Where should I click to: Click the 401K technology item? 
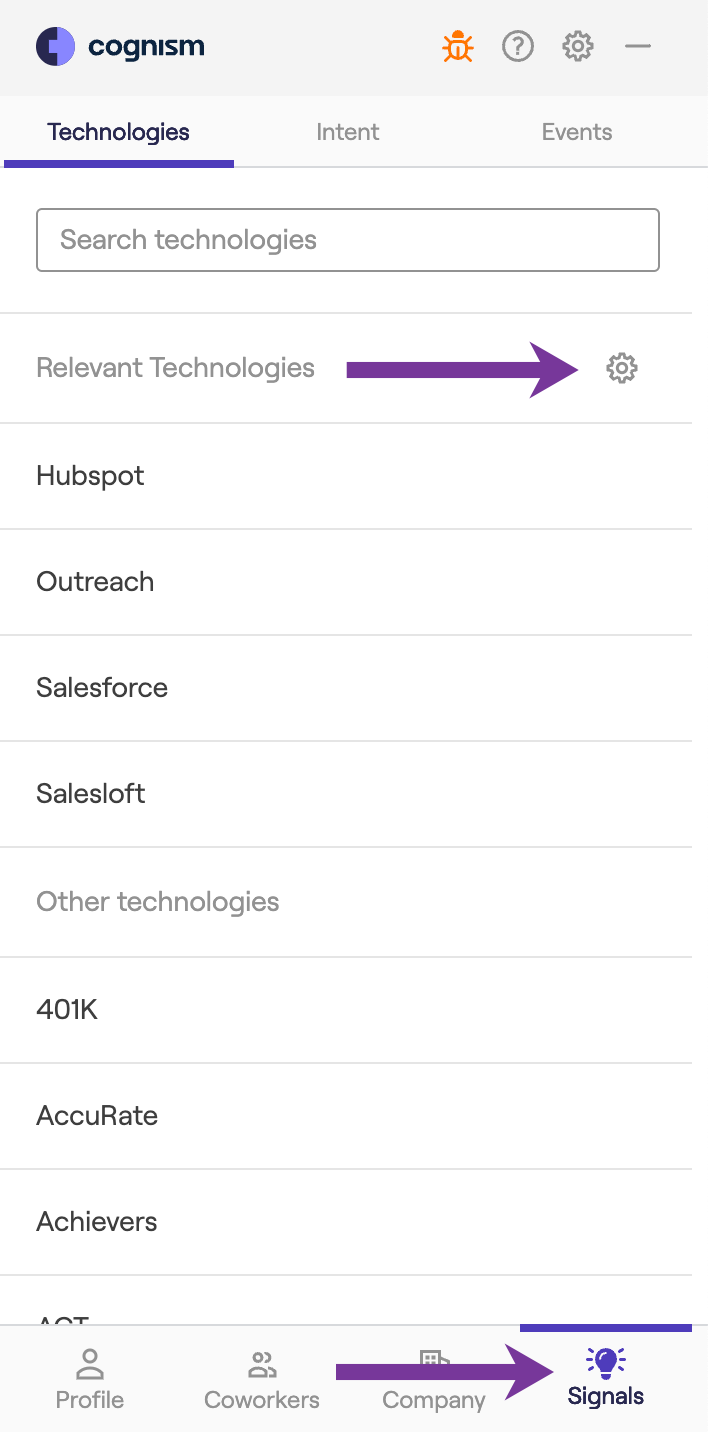click(67, 1010)
